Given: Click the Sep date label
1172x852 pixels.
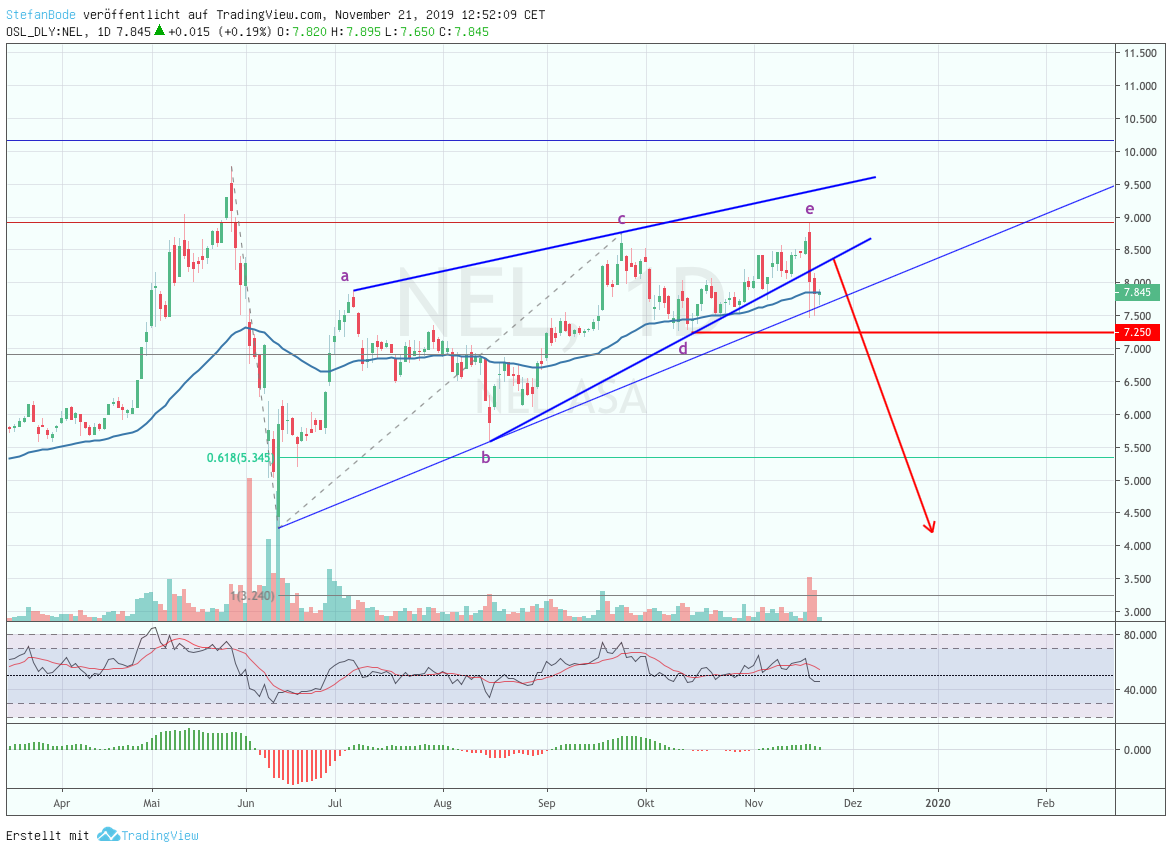Looking at the screenshot, I should pyautogui.click(x=546, y=803).
